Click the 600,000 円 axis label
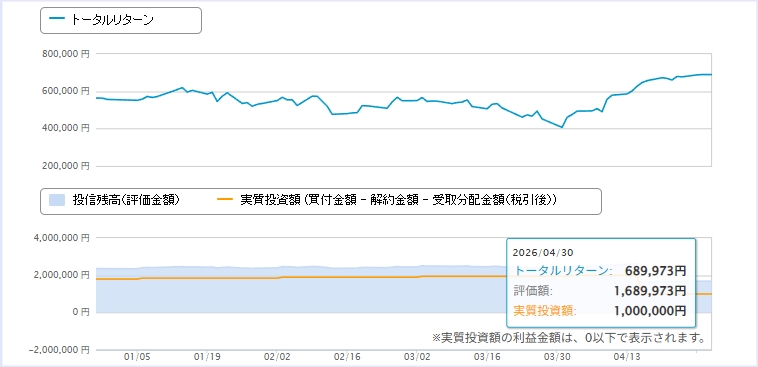The height and width of the screenshot is (367, 758). click(x=65, y=91)
